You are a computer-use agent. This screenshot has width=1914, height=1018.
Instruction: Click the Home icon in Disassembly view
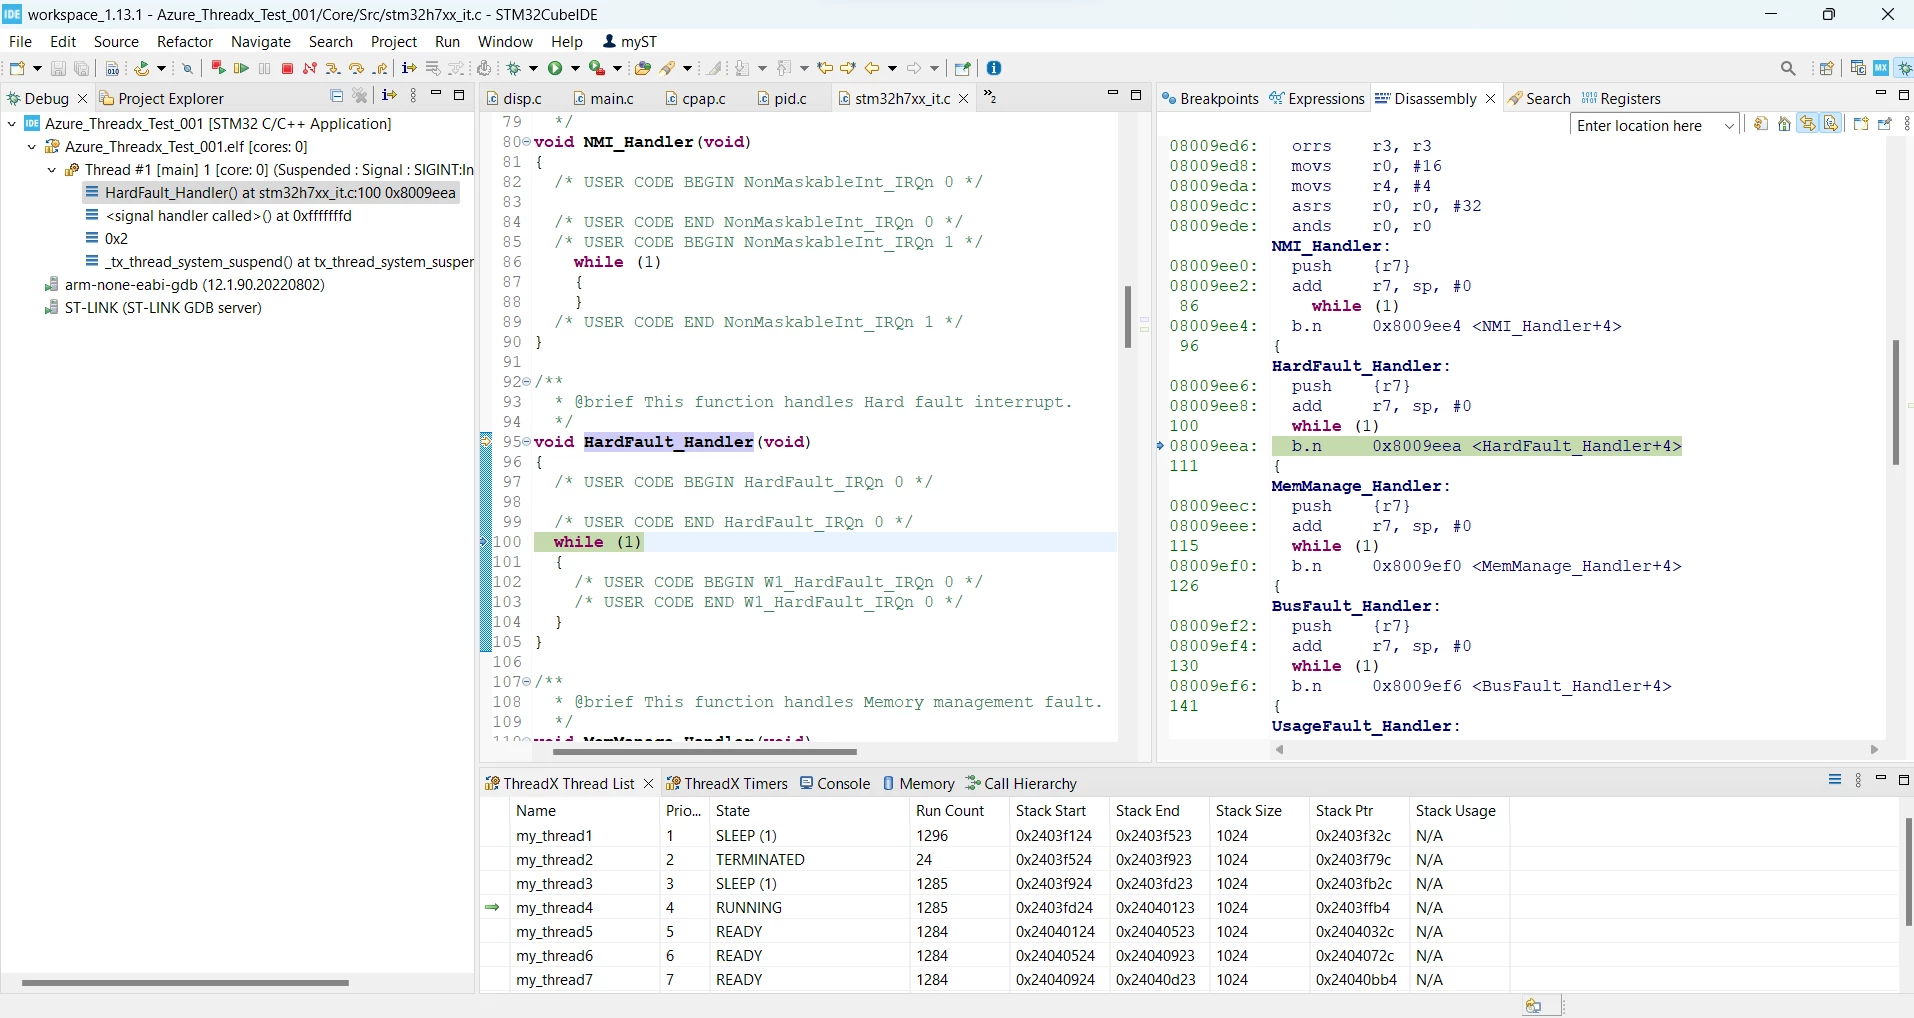point(1784,124)
